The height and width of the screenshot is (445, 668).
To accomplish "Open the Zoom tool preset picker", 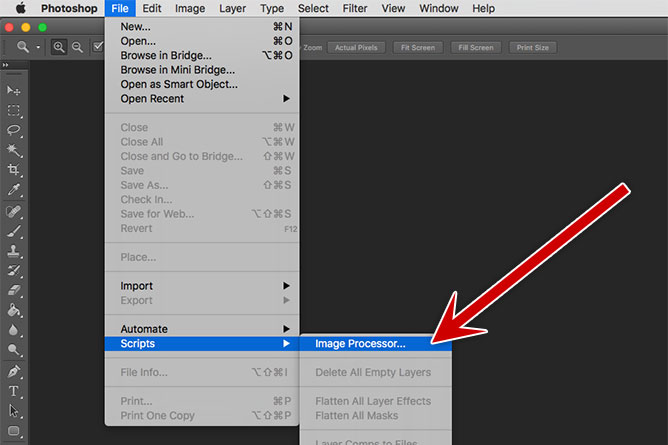I will click(38, 47).
